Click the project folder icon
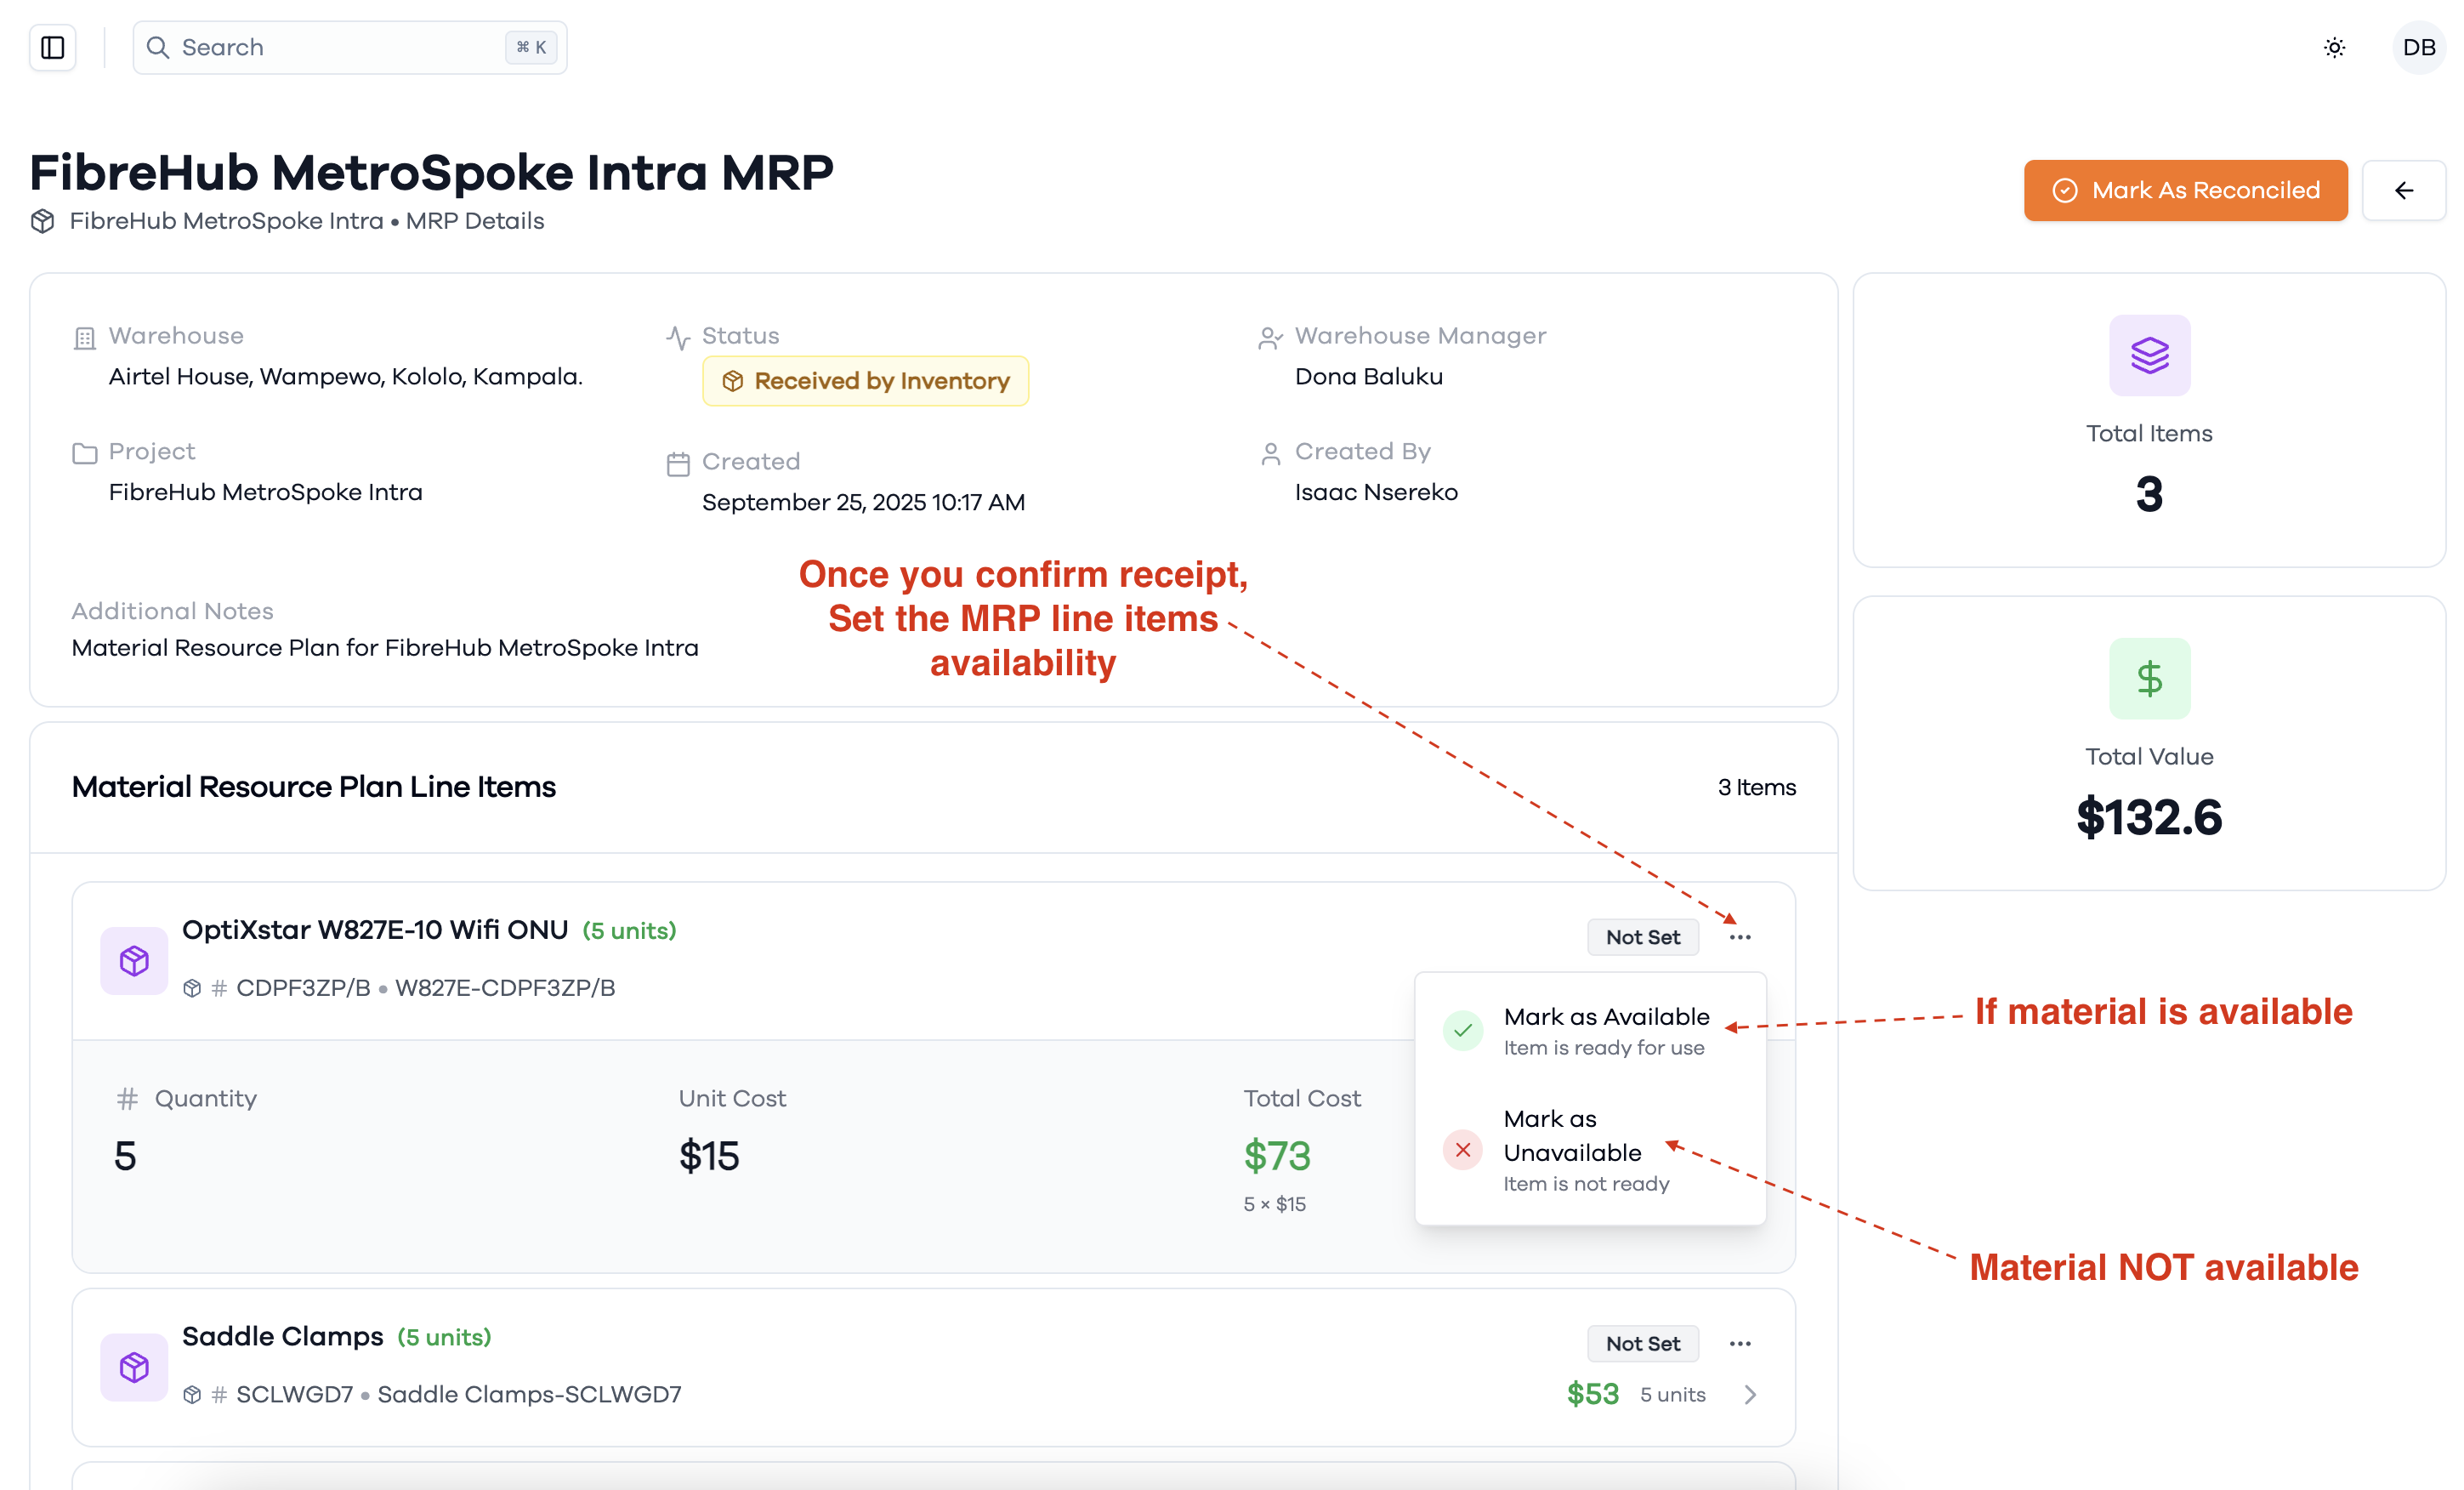 click(85, 453)
